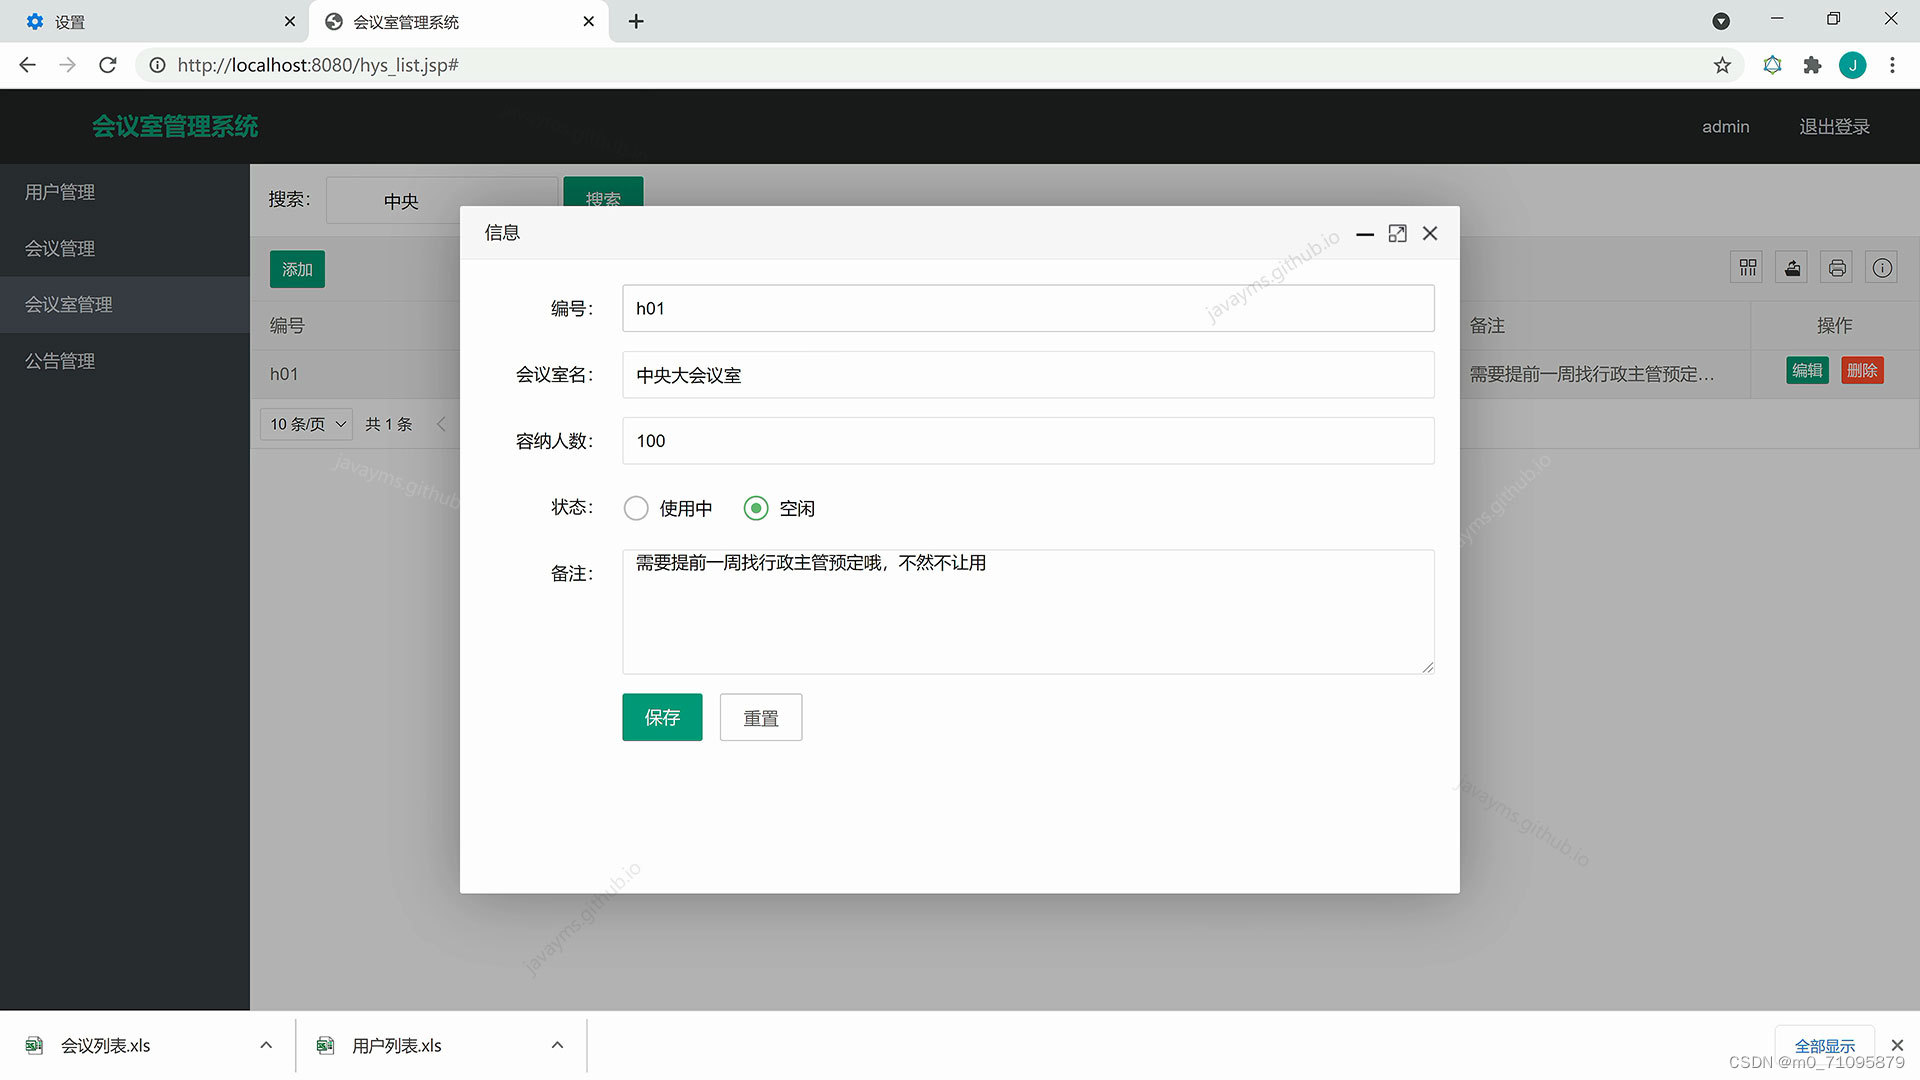Click the 备注 textarea resize handle
The image size is (1920, 1080).
[1427, 667]
